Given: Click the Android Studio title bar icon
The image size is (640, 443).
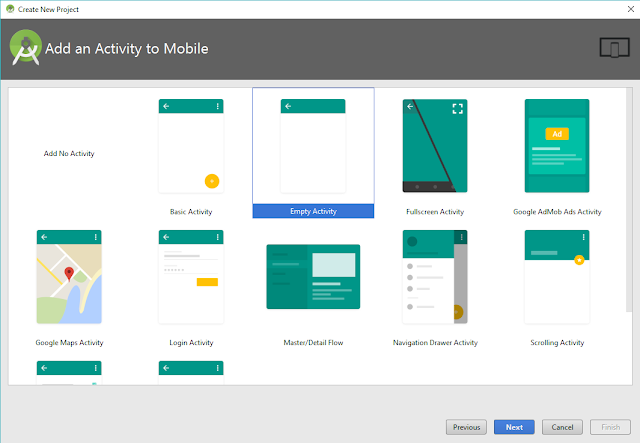Looking at the screenshot, I should [x=10, y=9].
